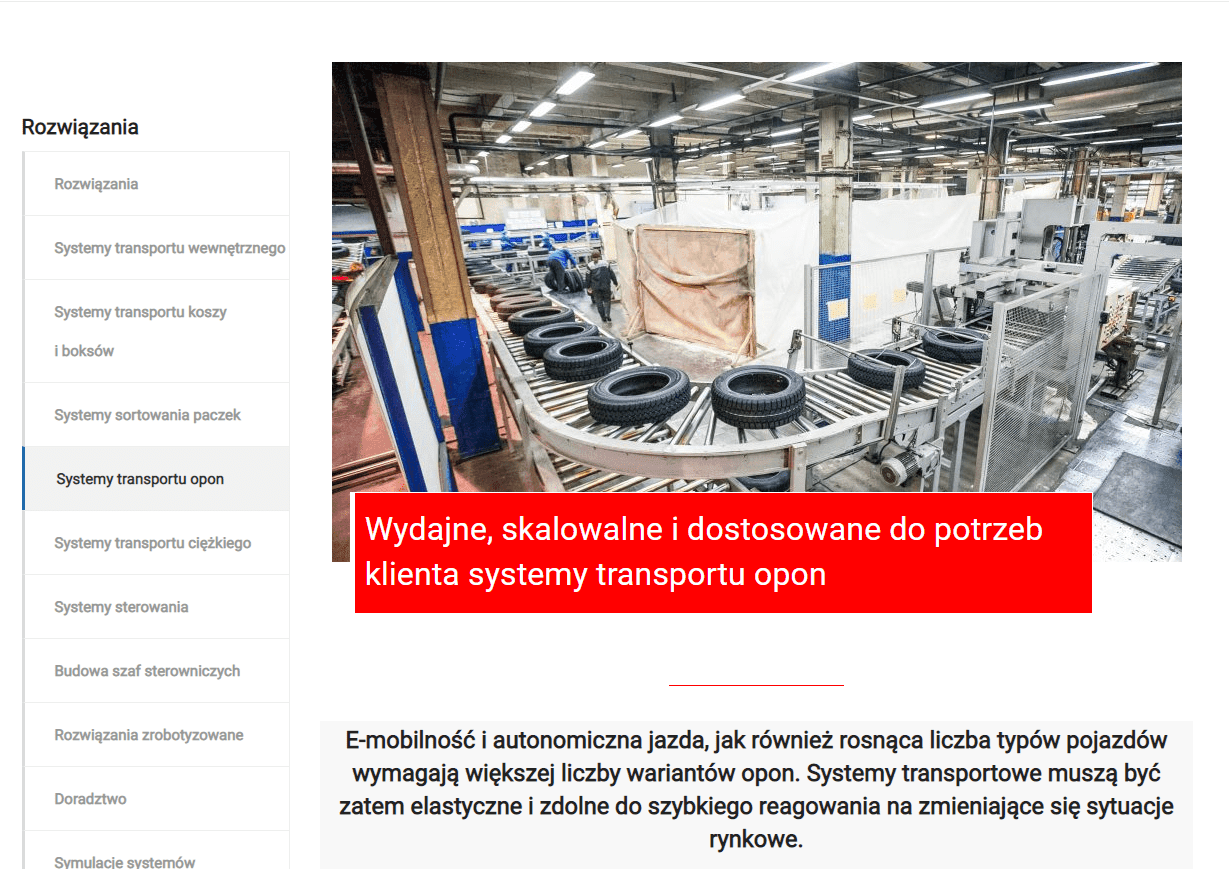Navigate to Systemy transportu ciężkiego
This screenshot has height=869, width=1229.
click(x=152, y=543)
